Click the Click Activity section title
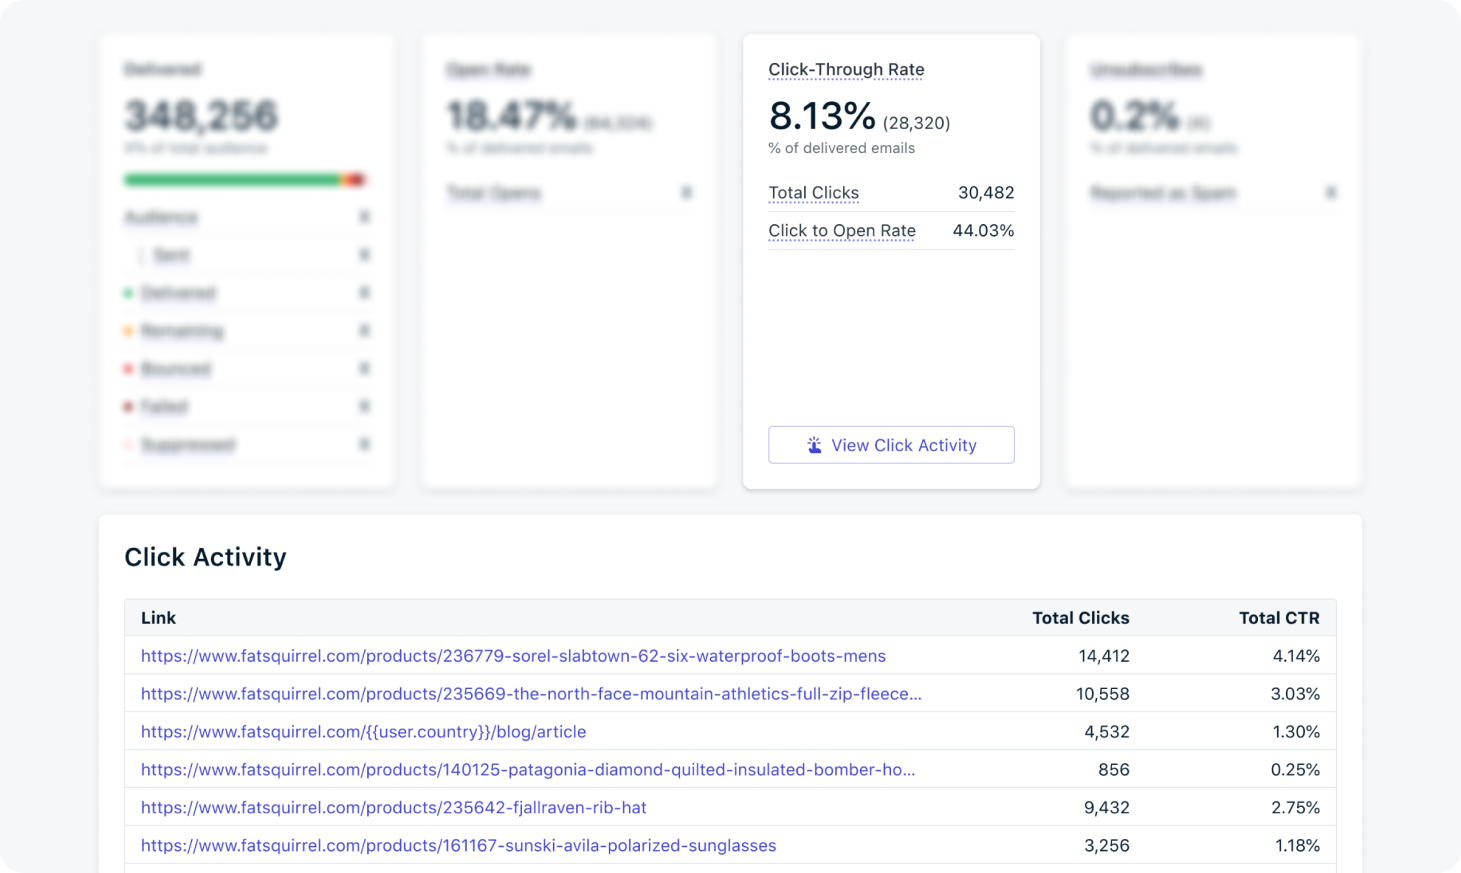This screenshot has width=1461, height=873. 205,557
